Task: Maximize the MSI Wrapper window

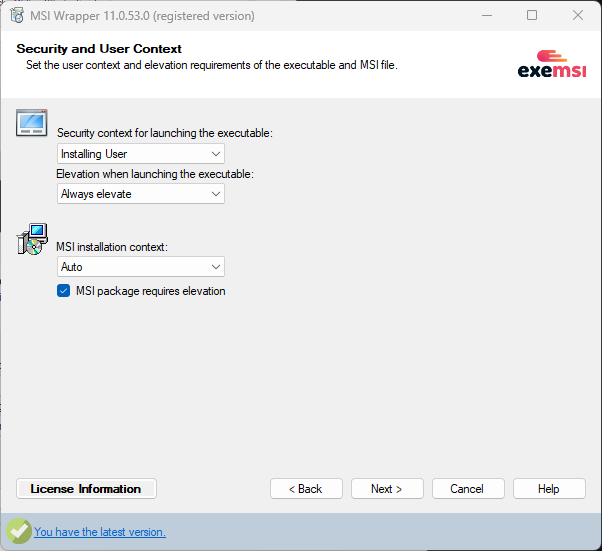Action: click(x=532, y=16)
